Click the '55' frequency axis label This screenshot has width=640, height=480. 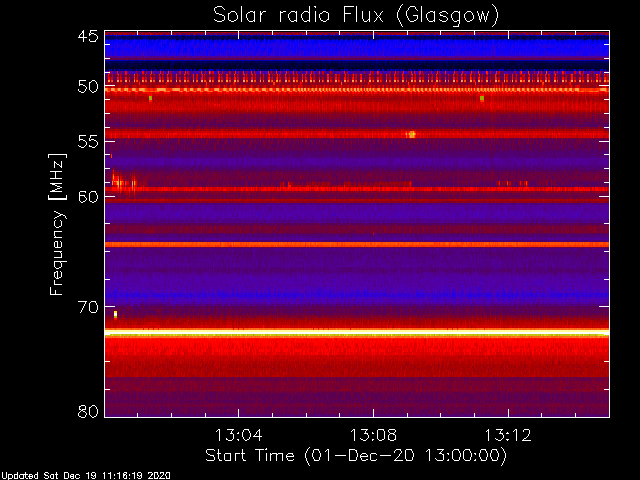click(88, 142)
